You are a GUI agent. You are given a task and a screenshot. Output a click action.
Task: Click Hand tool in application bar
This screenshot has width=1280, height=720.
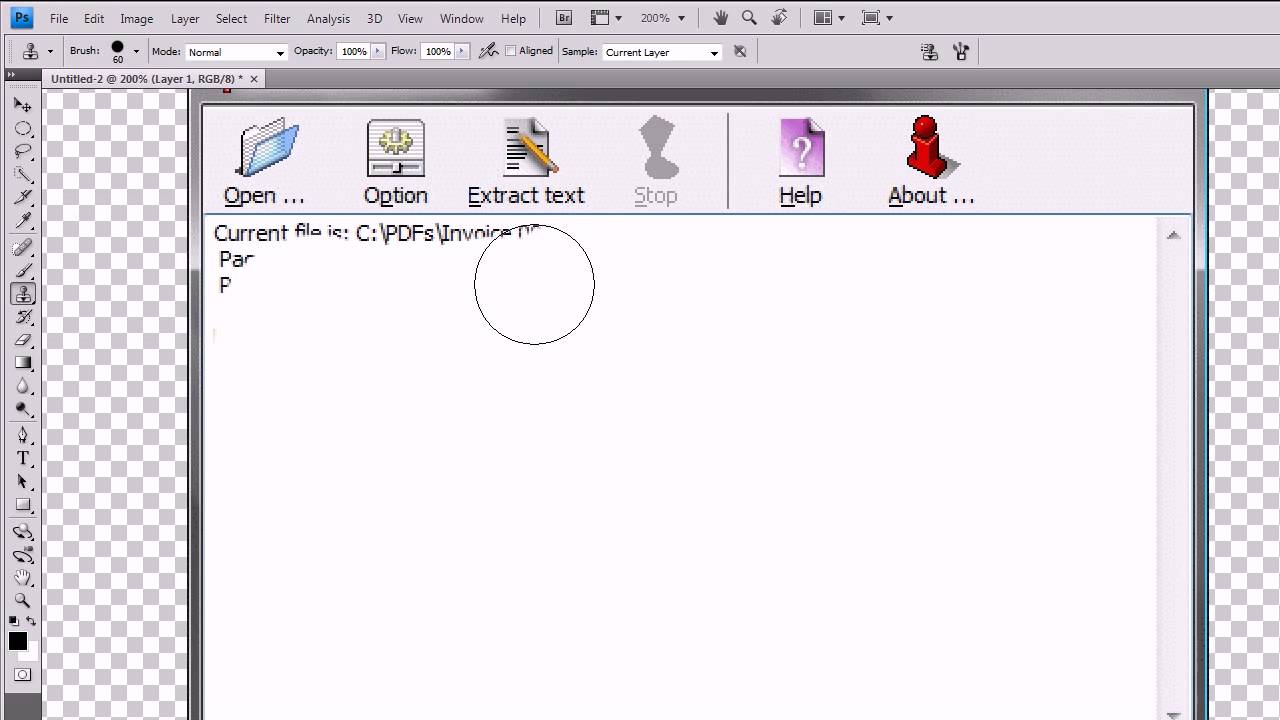tap(721, 18)
